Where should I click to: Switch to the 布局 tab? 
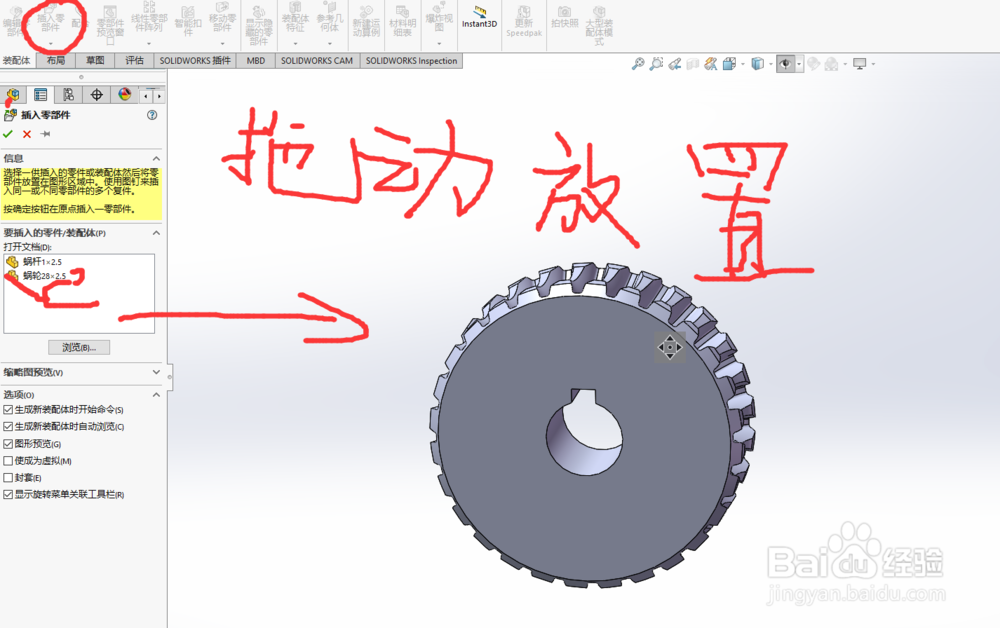click(x=56, y=61)
